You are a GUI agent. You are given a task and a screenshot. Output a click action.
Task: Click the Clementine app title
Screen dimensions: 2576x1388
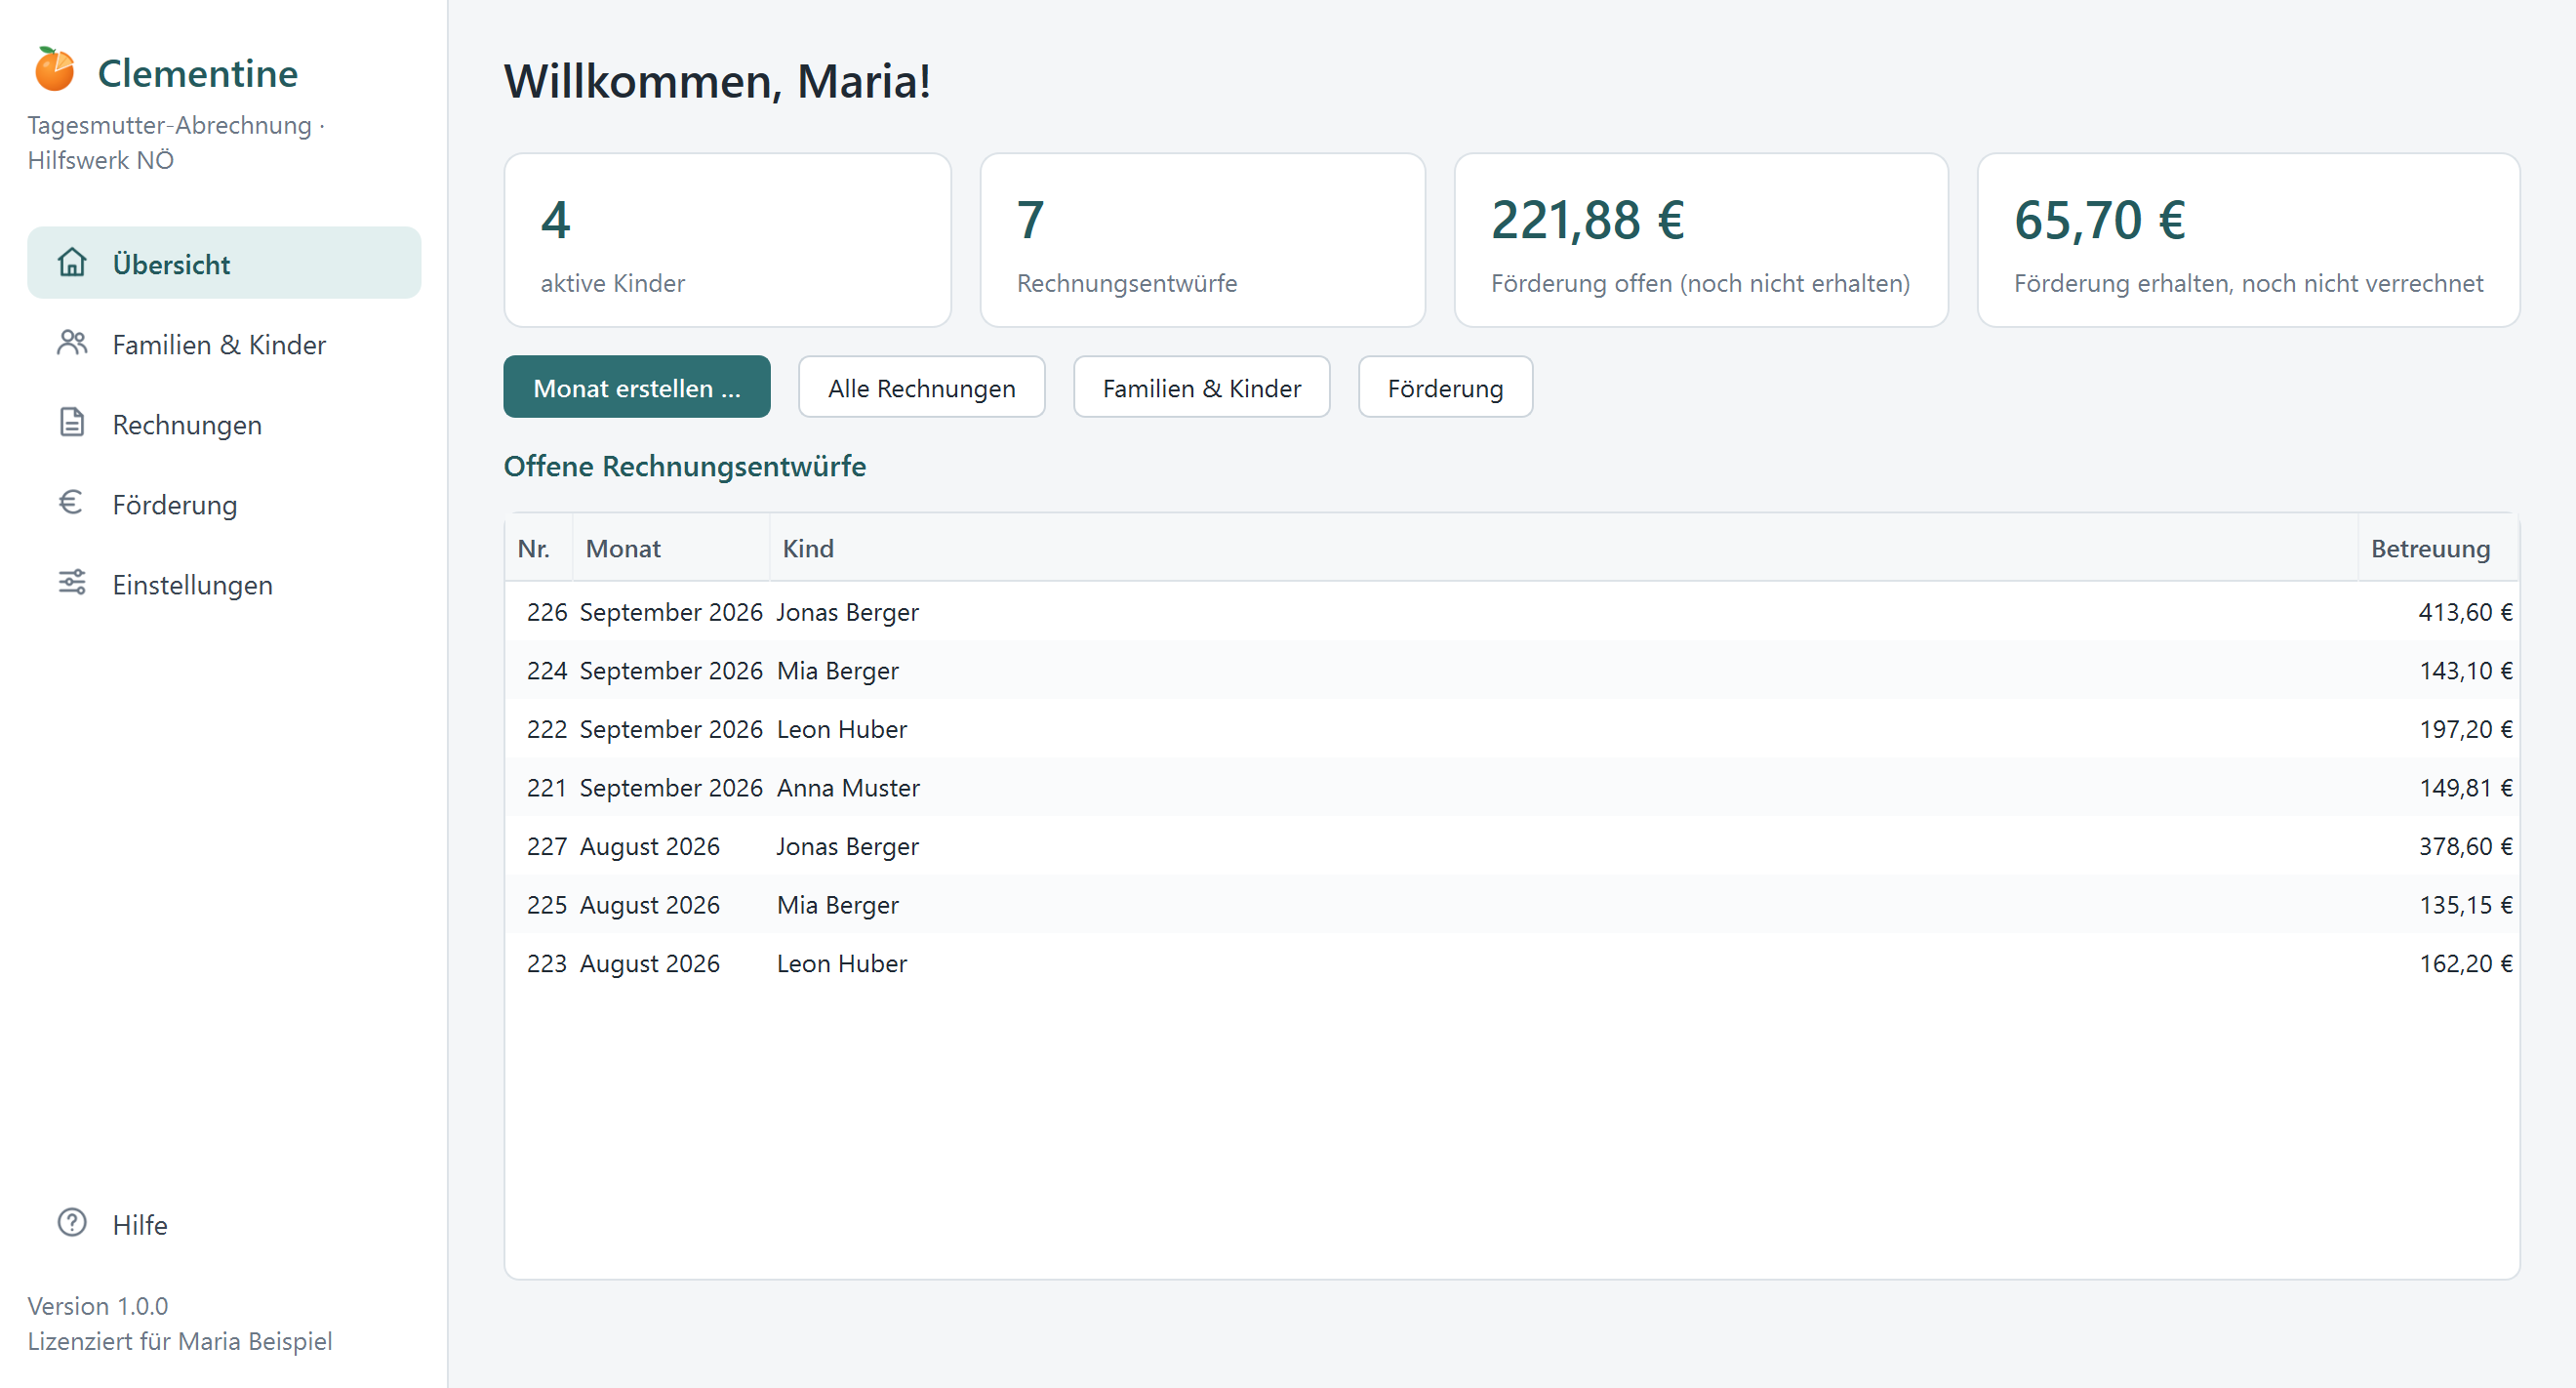(x=198, y=73)
